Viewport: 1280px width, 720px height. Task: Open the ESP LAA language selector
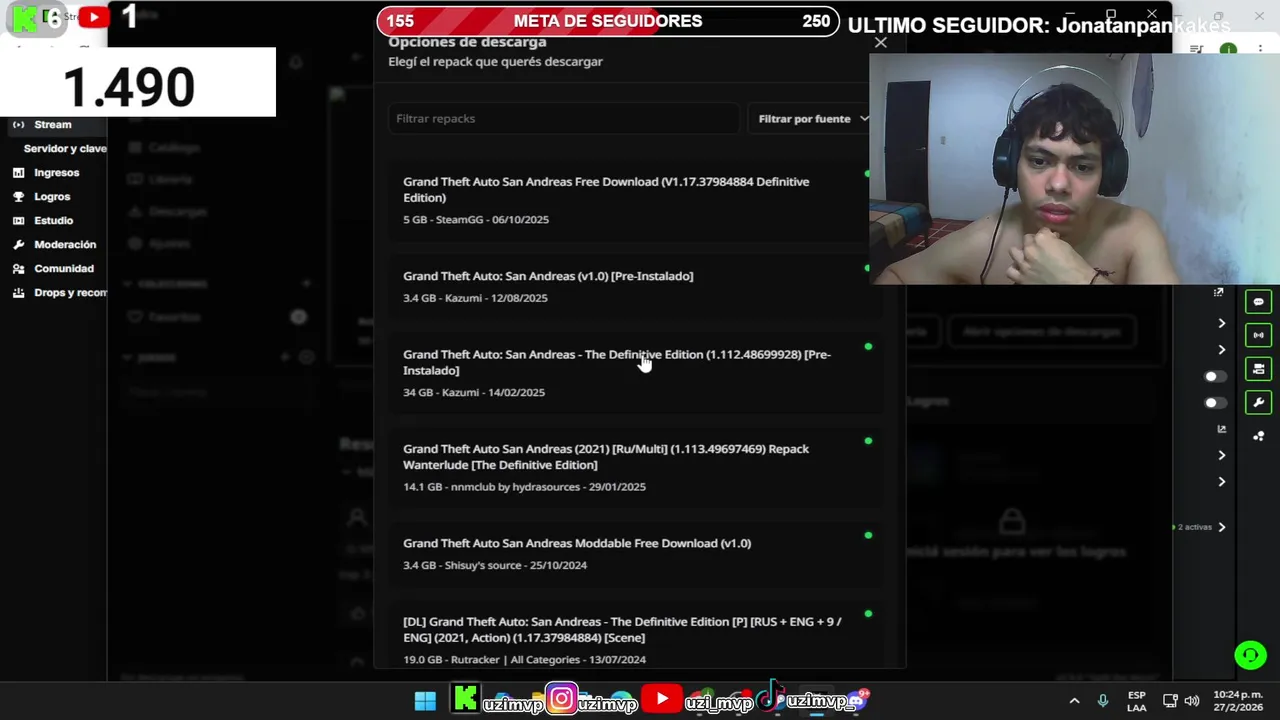pyautogui.click(x=1137, y=701)
